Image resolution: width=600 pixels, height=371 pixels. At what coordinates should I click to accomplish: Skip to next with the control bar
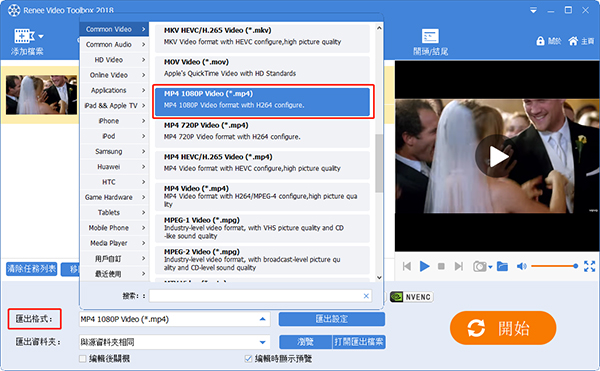point(458,266)
